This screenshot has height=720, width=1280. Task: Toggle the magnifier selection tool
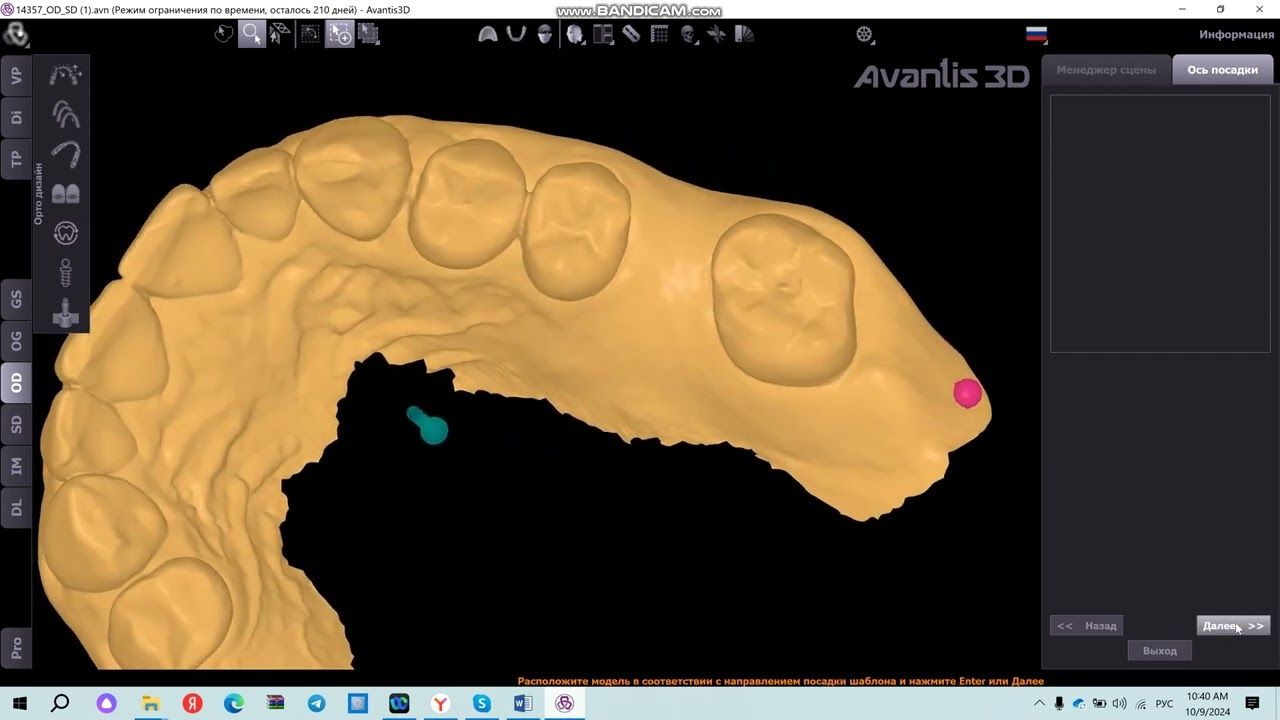click(251, 34)
